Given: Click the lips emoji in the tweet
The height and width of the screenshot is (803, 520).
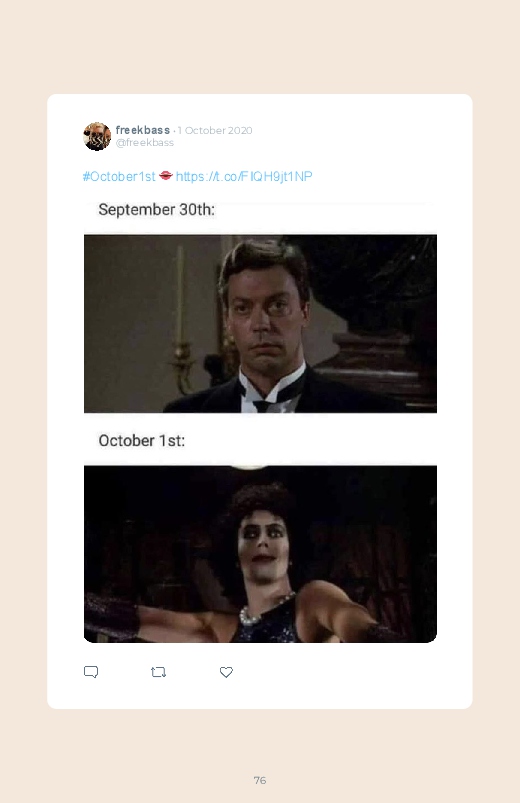Looking at the screenshot, I should click(x=165, y=176).
